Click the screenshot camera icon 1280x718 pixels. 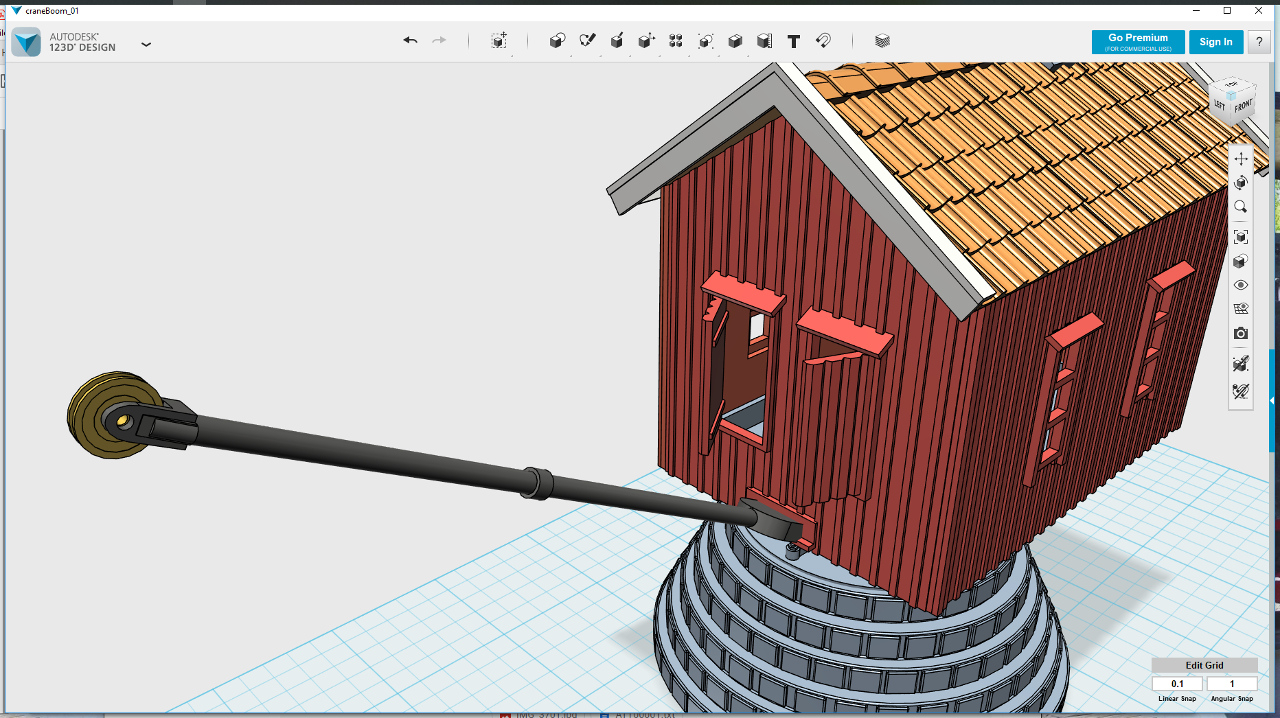pyautogui.click(x=1241, y=333)
